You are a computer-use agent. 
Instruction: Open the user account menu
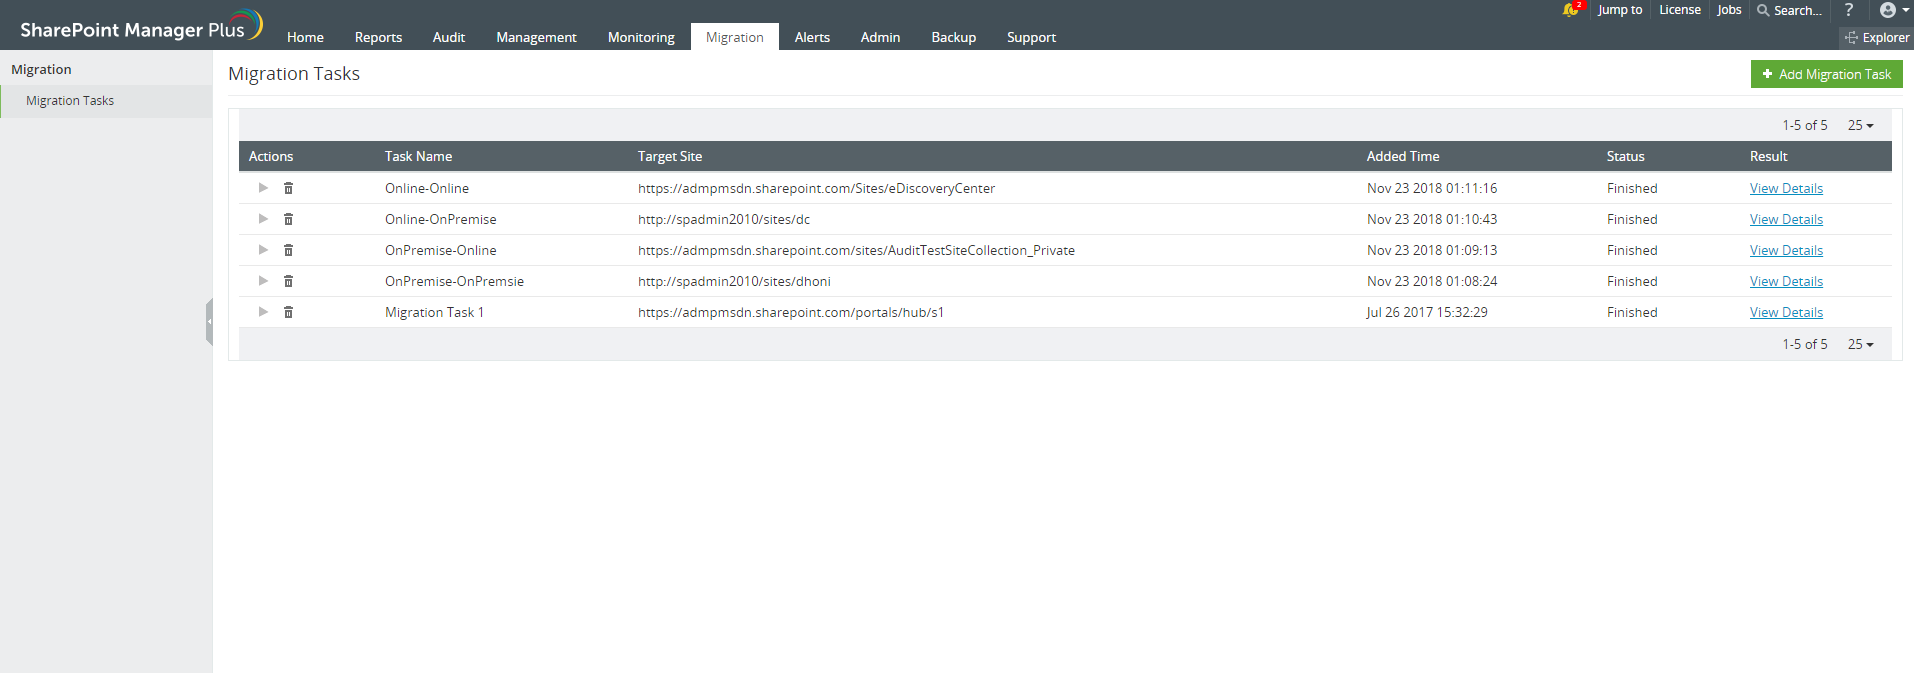1893,10
